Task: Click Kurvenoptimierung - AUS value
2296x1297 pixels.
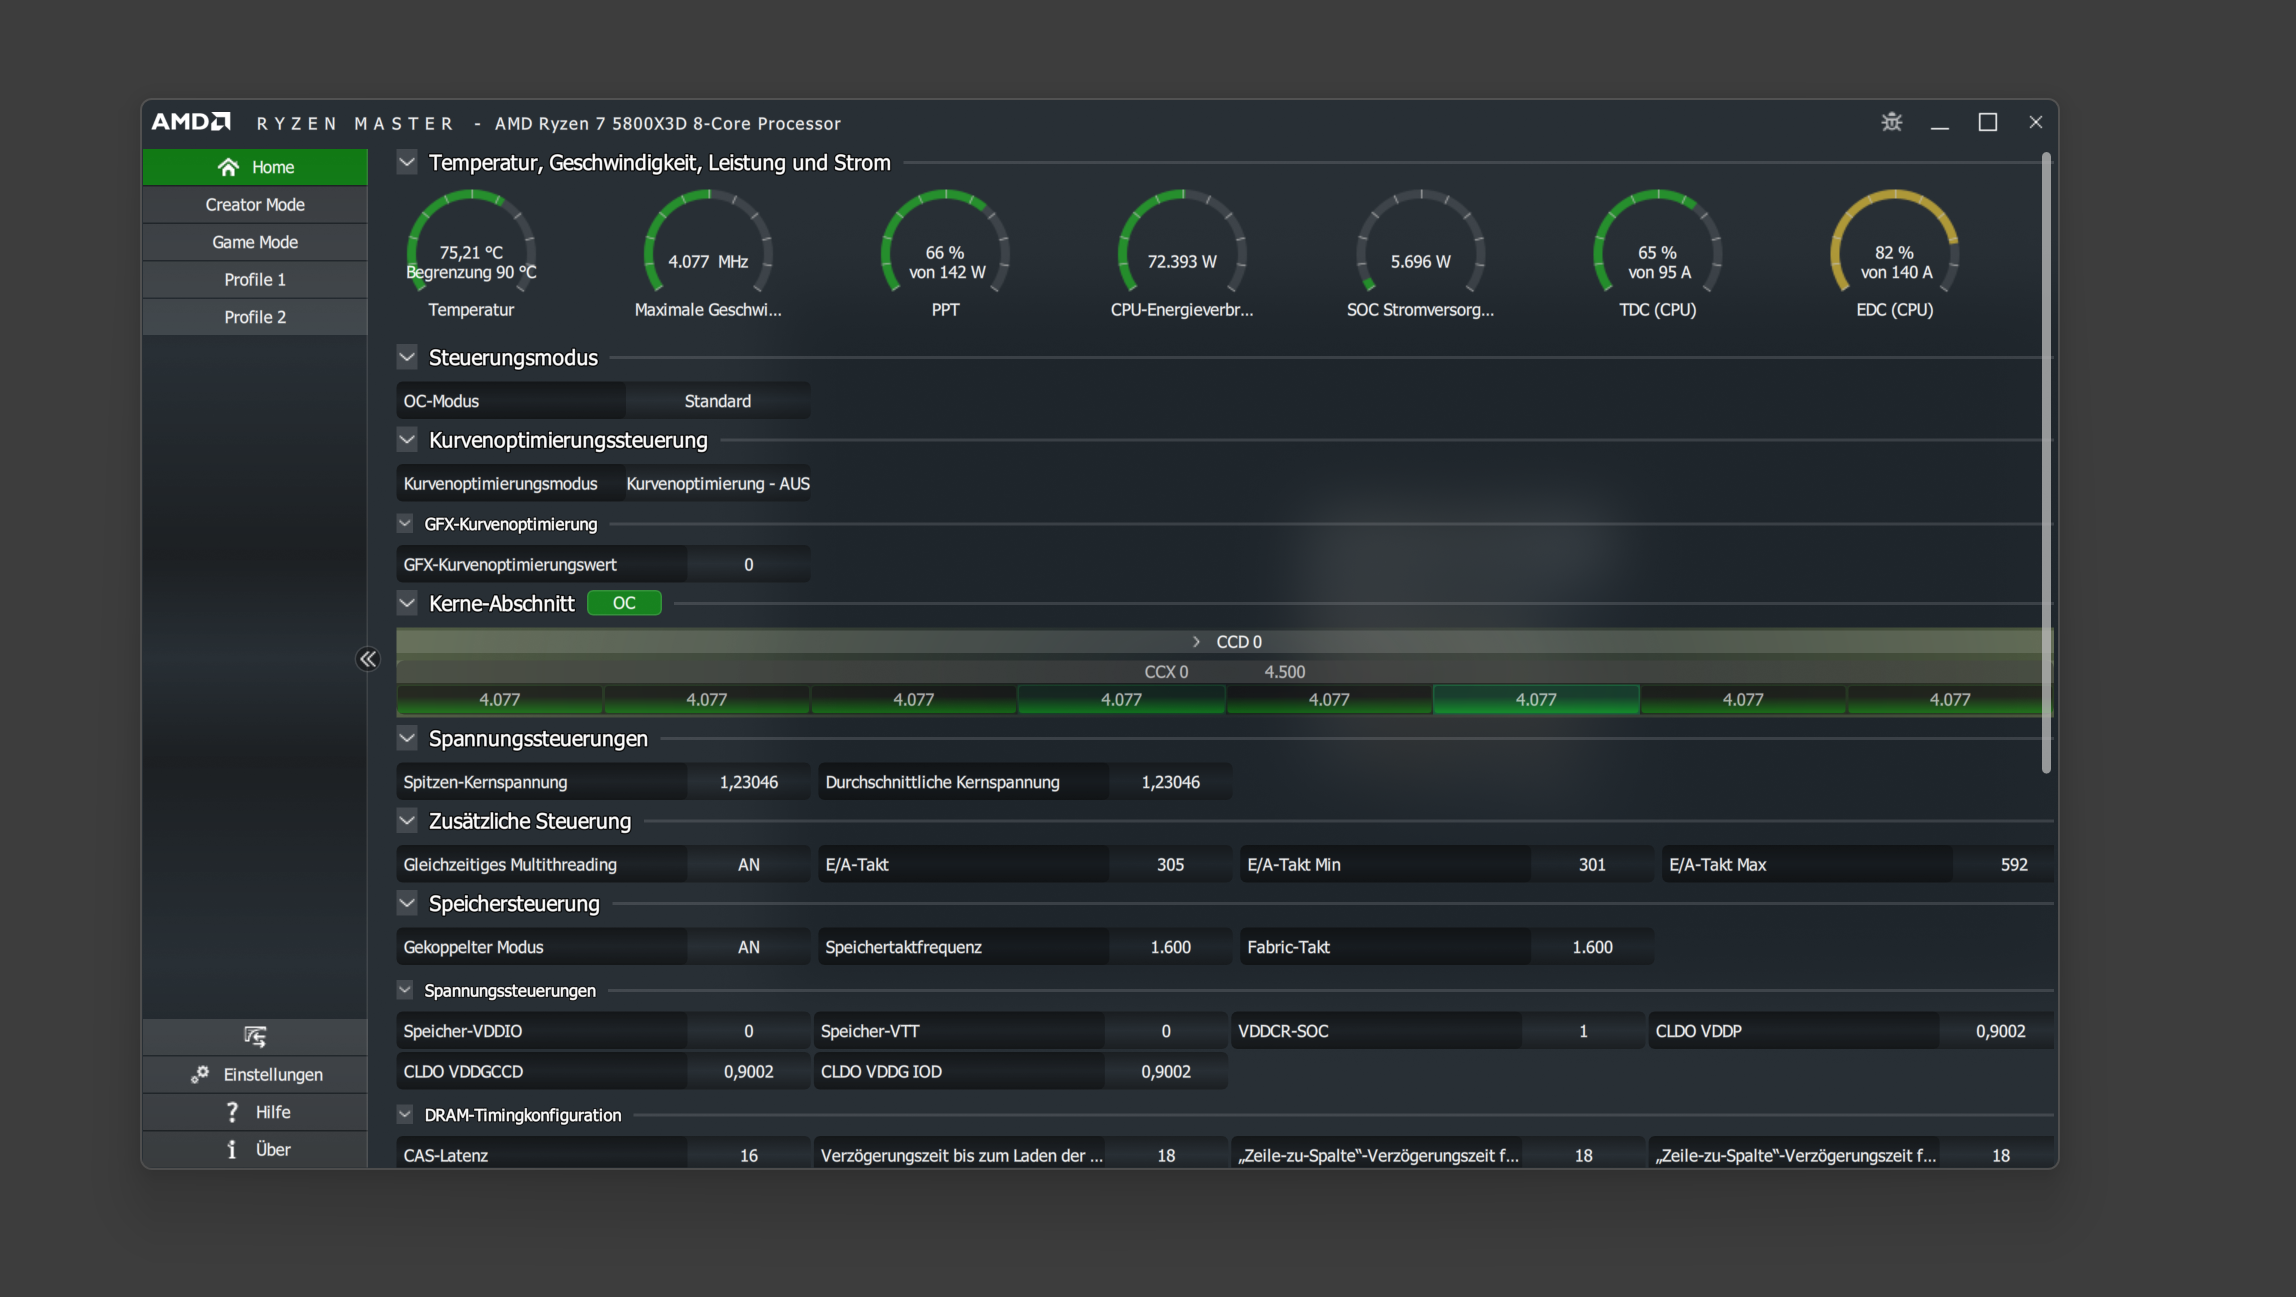Action: [717, 484]
